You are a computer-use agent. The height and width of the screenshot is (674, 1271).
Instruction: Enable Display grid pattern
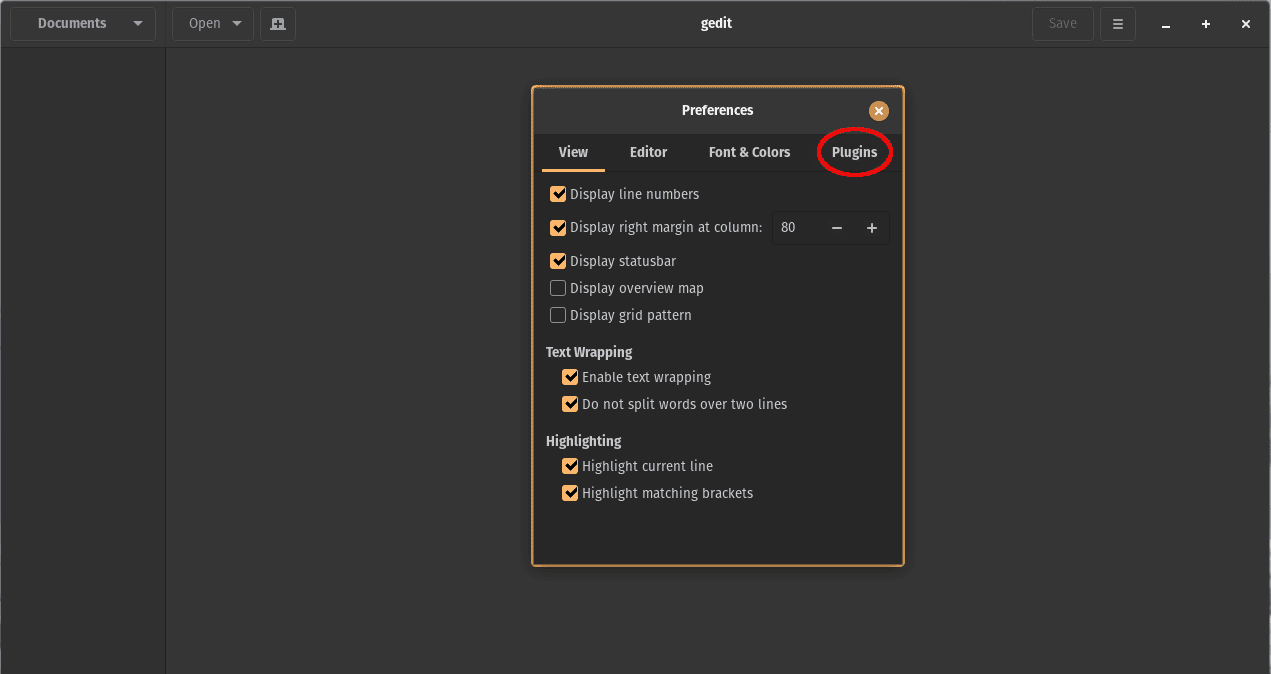[x=558, y=315]
